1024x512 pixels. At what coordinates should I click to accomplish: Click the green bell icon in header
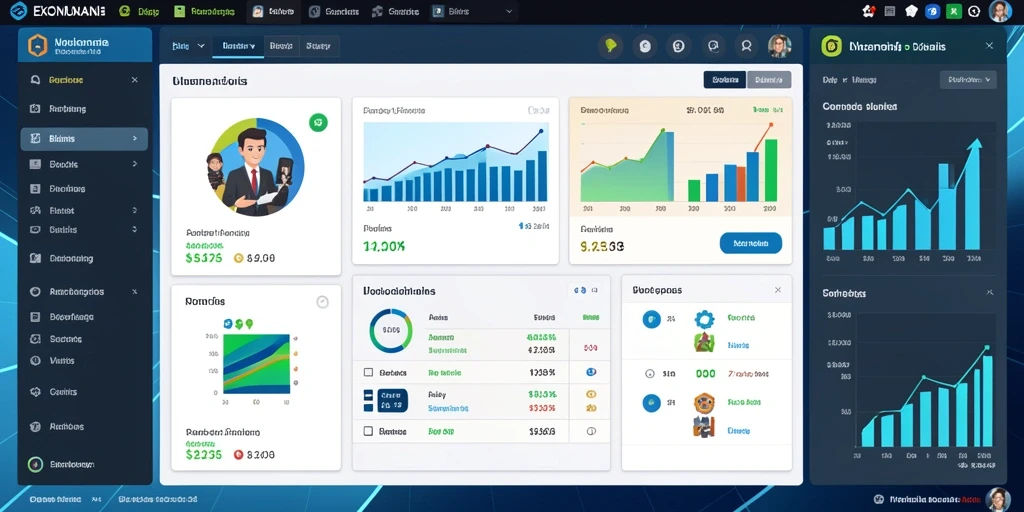[x=611, y=46]
